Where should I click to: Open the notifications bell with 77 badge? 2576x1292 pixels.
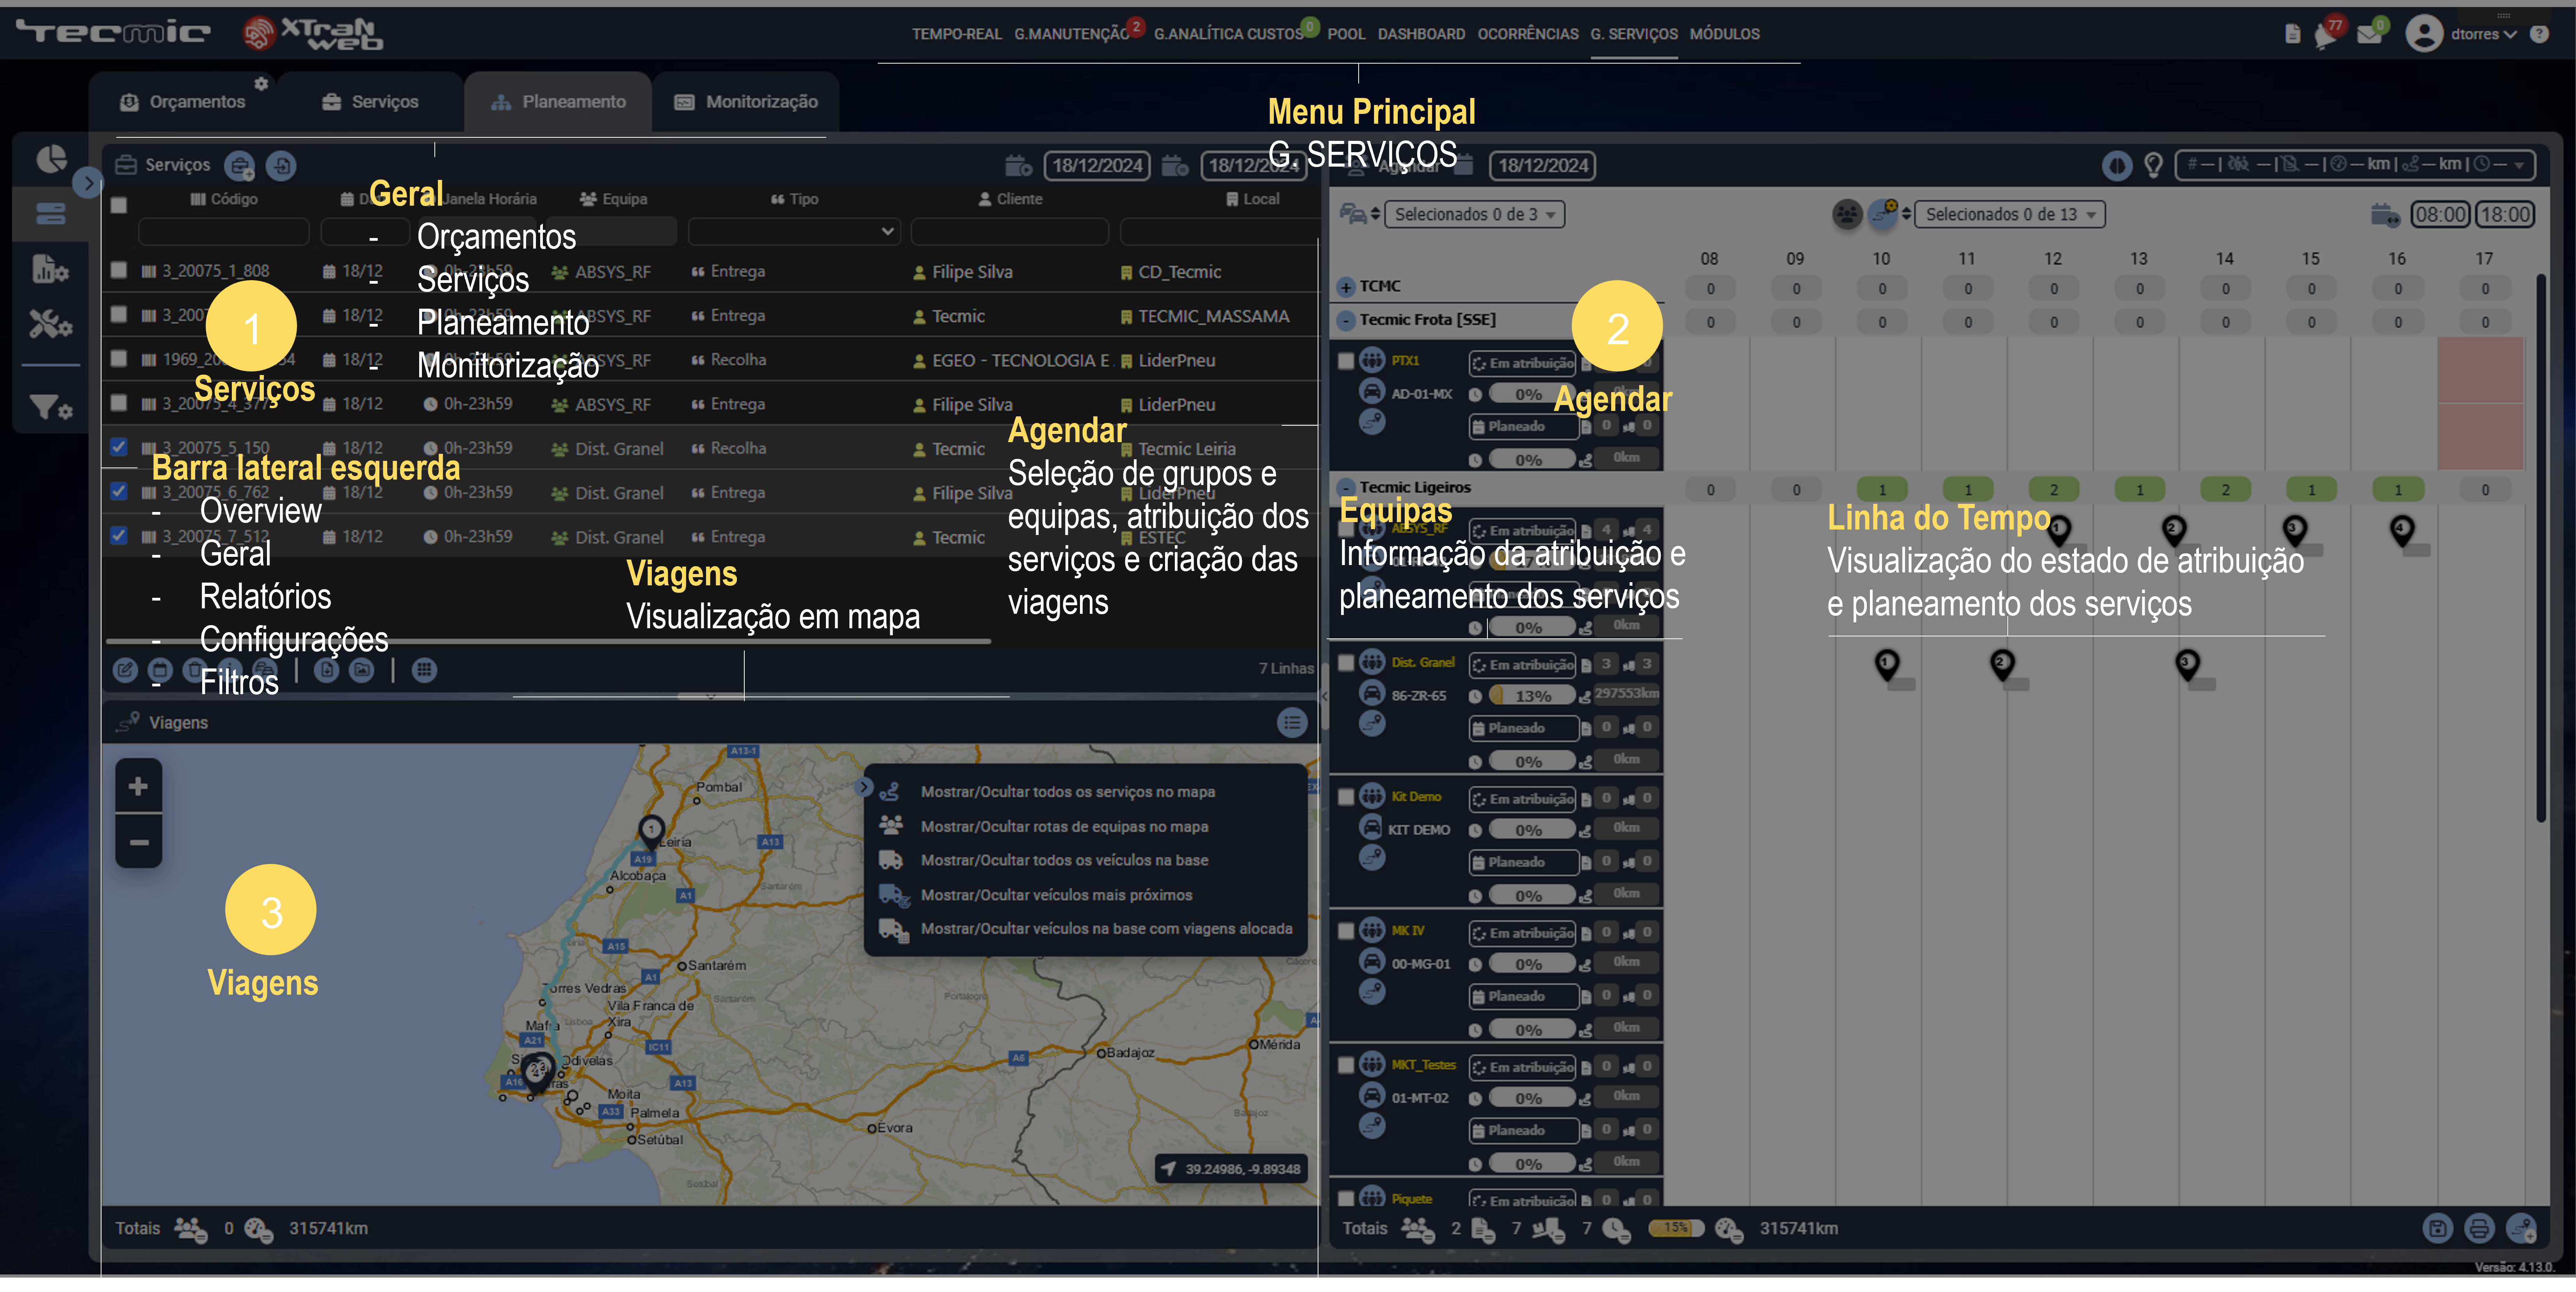coord(2326,35)
